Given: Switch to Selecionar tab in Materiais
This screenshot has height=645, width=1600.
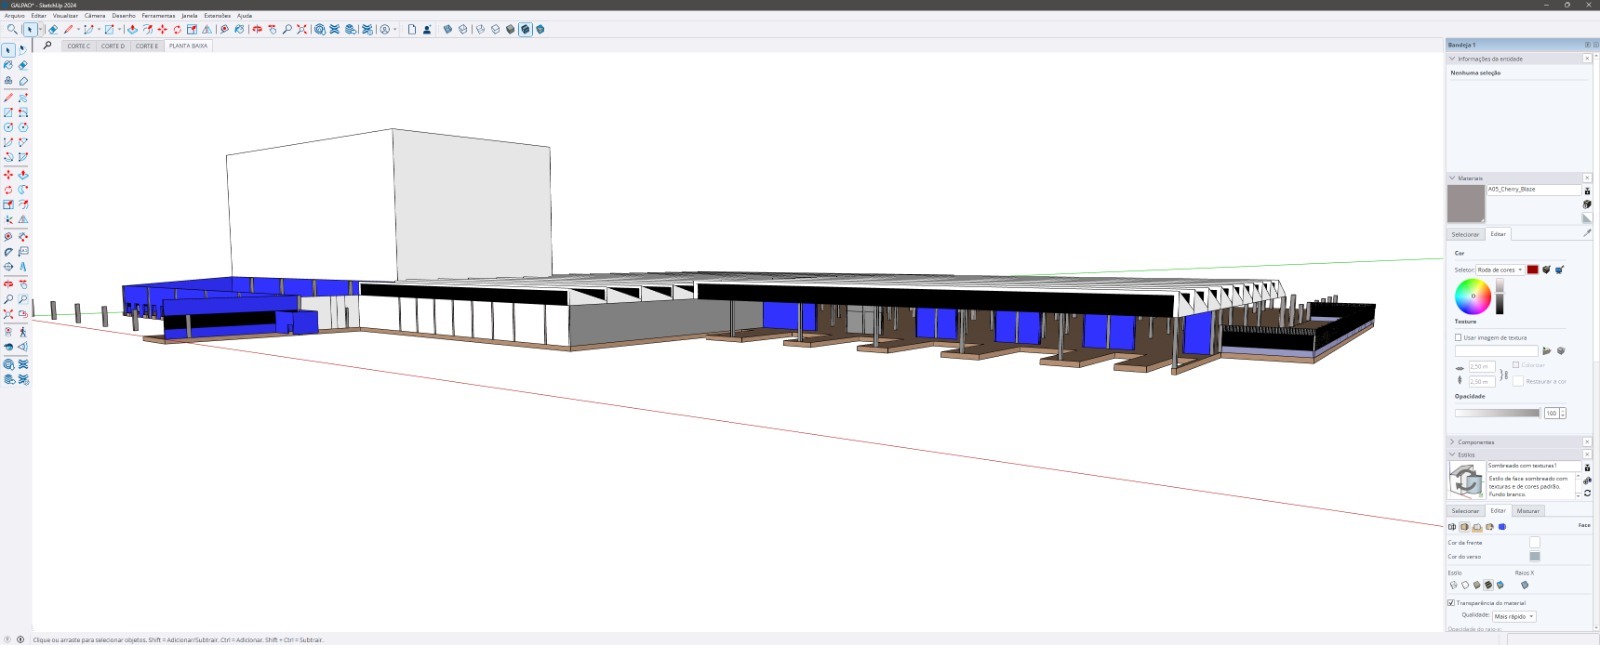Looking at the screenshot, I should click(1465, 234).
